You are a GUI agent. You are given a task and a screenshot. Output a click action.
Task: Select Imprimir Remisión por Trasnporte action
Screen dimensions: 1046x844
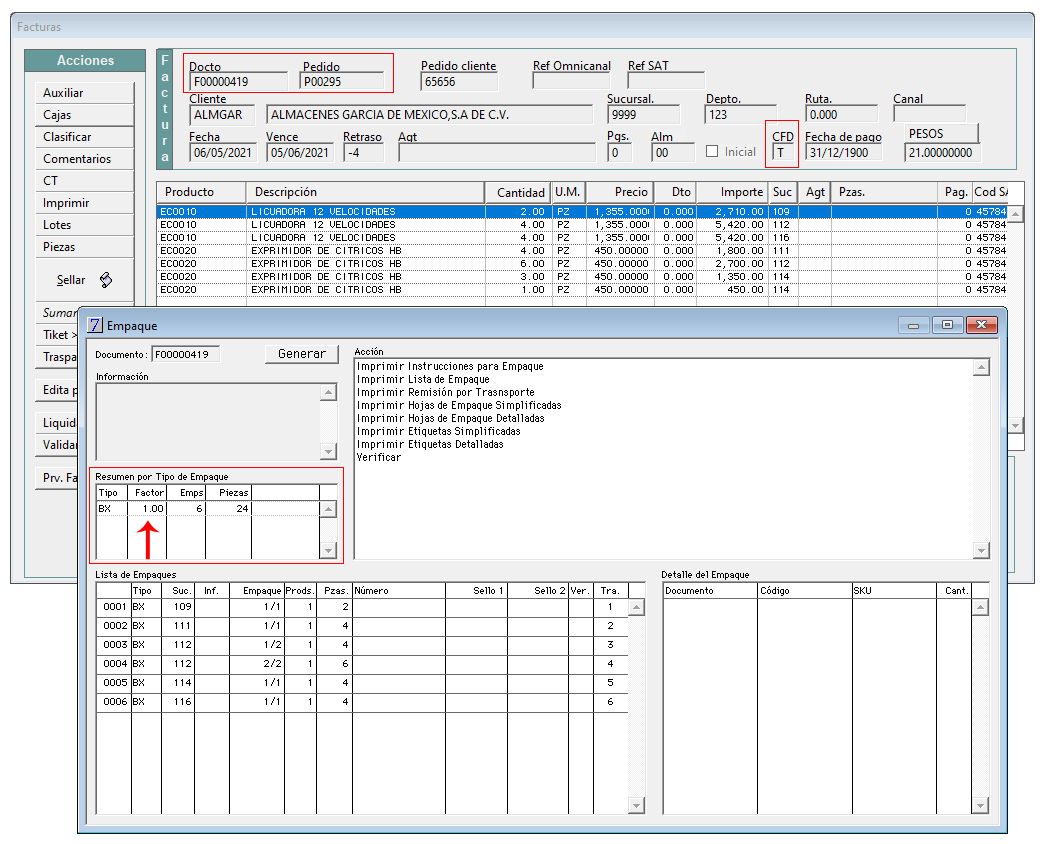446,392
